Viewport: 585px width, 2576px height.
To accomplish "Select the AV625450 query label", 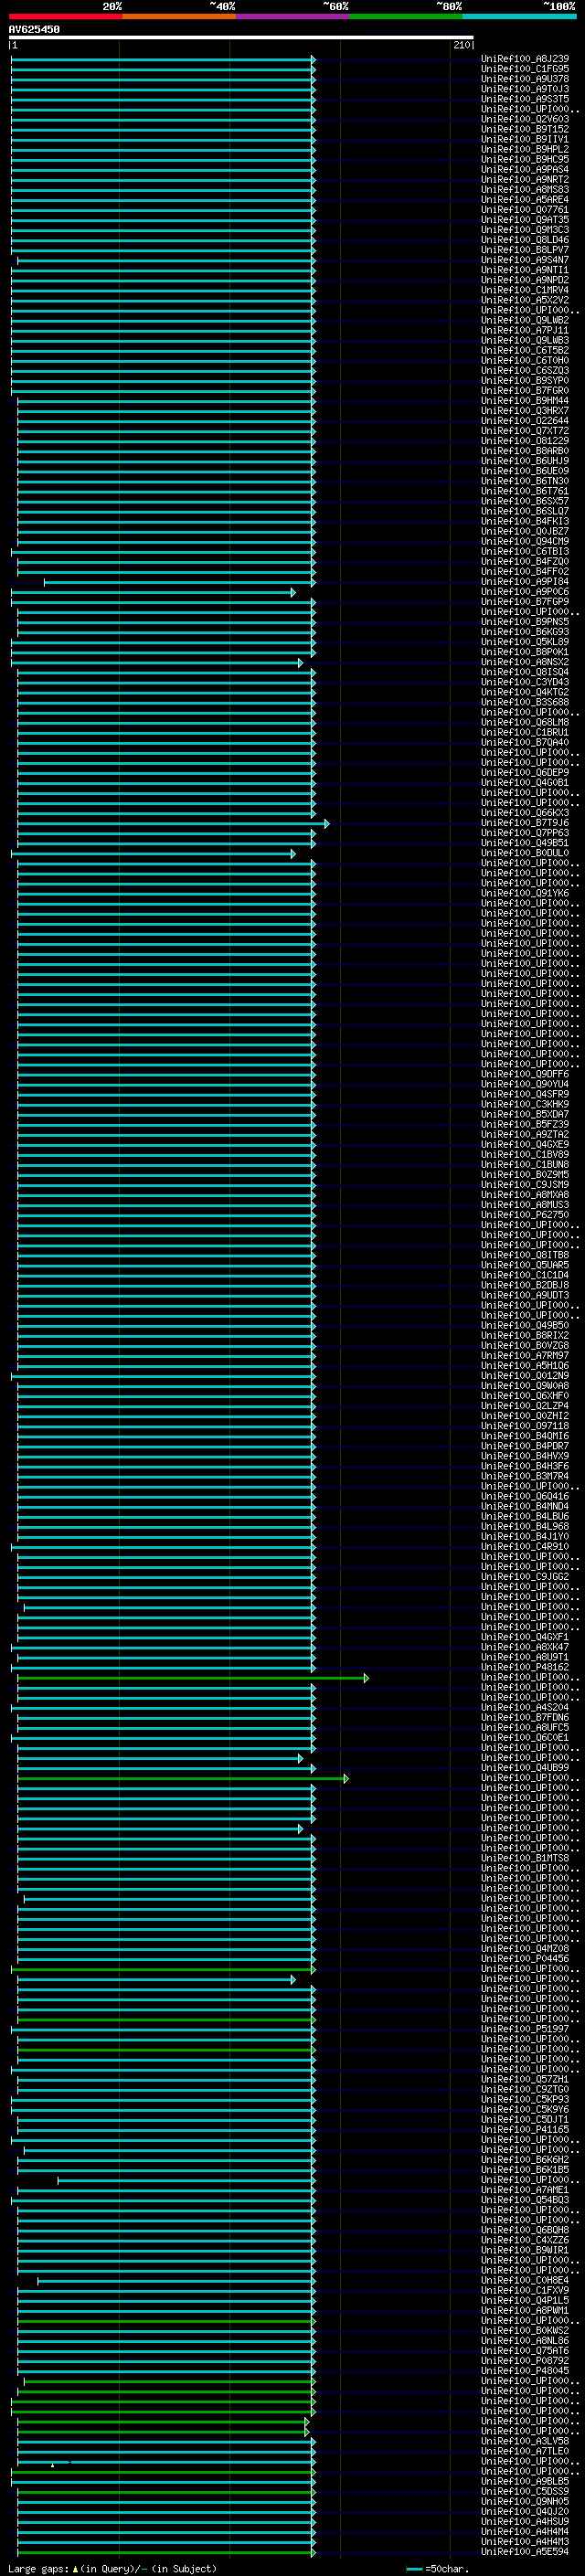I will tap(34, 30).
